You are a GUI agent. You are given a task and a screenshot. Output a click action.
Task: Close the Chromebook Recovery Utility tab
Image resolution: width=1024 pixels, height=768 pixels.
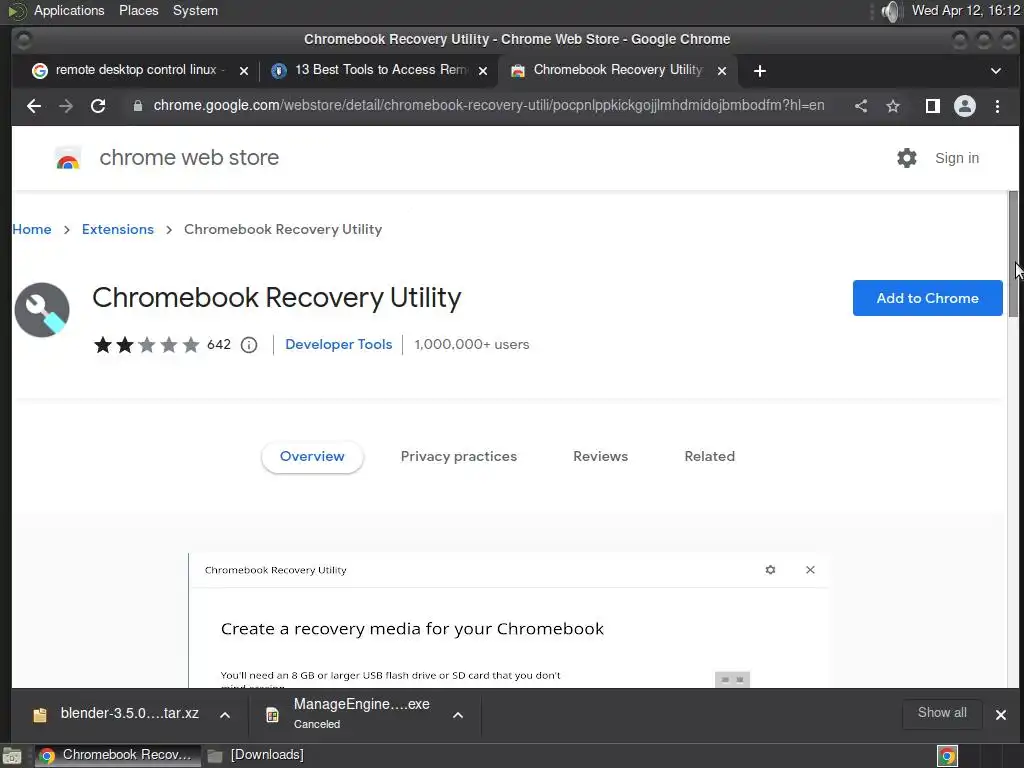point(722,71)
